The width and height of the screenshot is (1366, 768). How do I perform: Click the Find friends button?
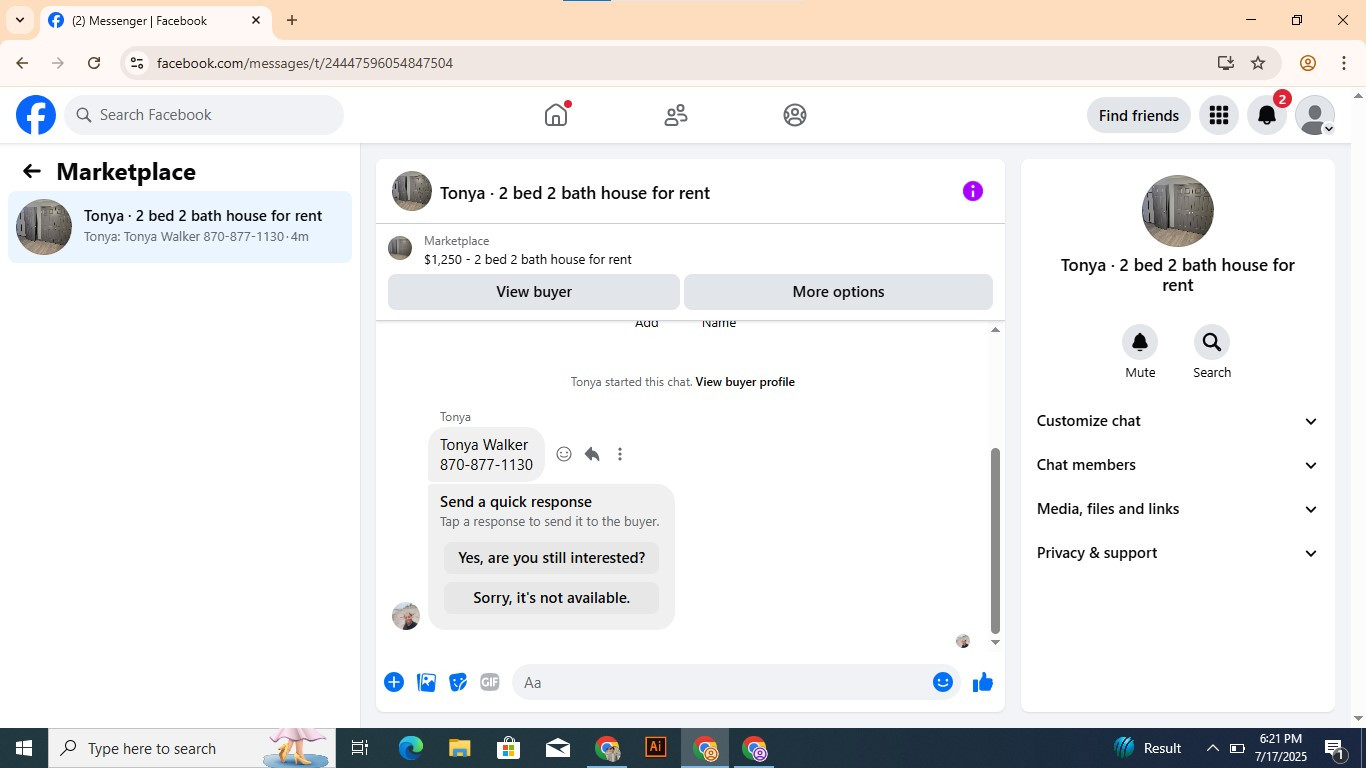(x=1139, y=115)
